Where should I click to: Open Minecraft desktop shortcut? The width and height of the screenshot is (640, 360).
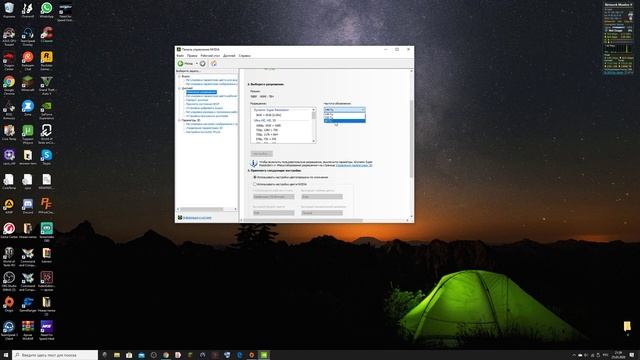pos(28,84)
